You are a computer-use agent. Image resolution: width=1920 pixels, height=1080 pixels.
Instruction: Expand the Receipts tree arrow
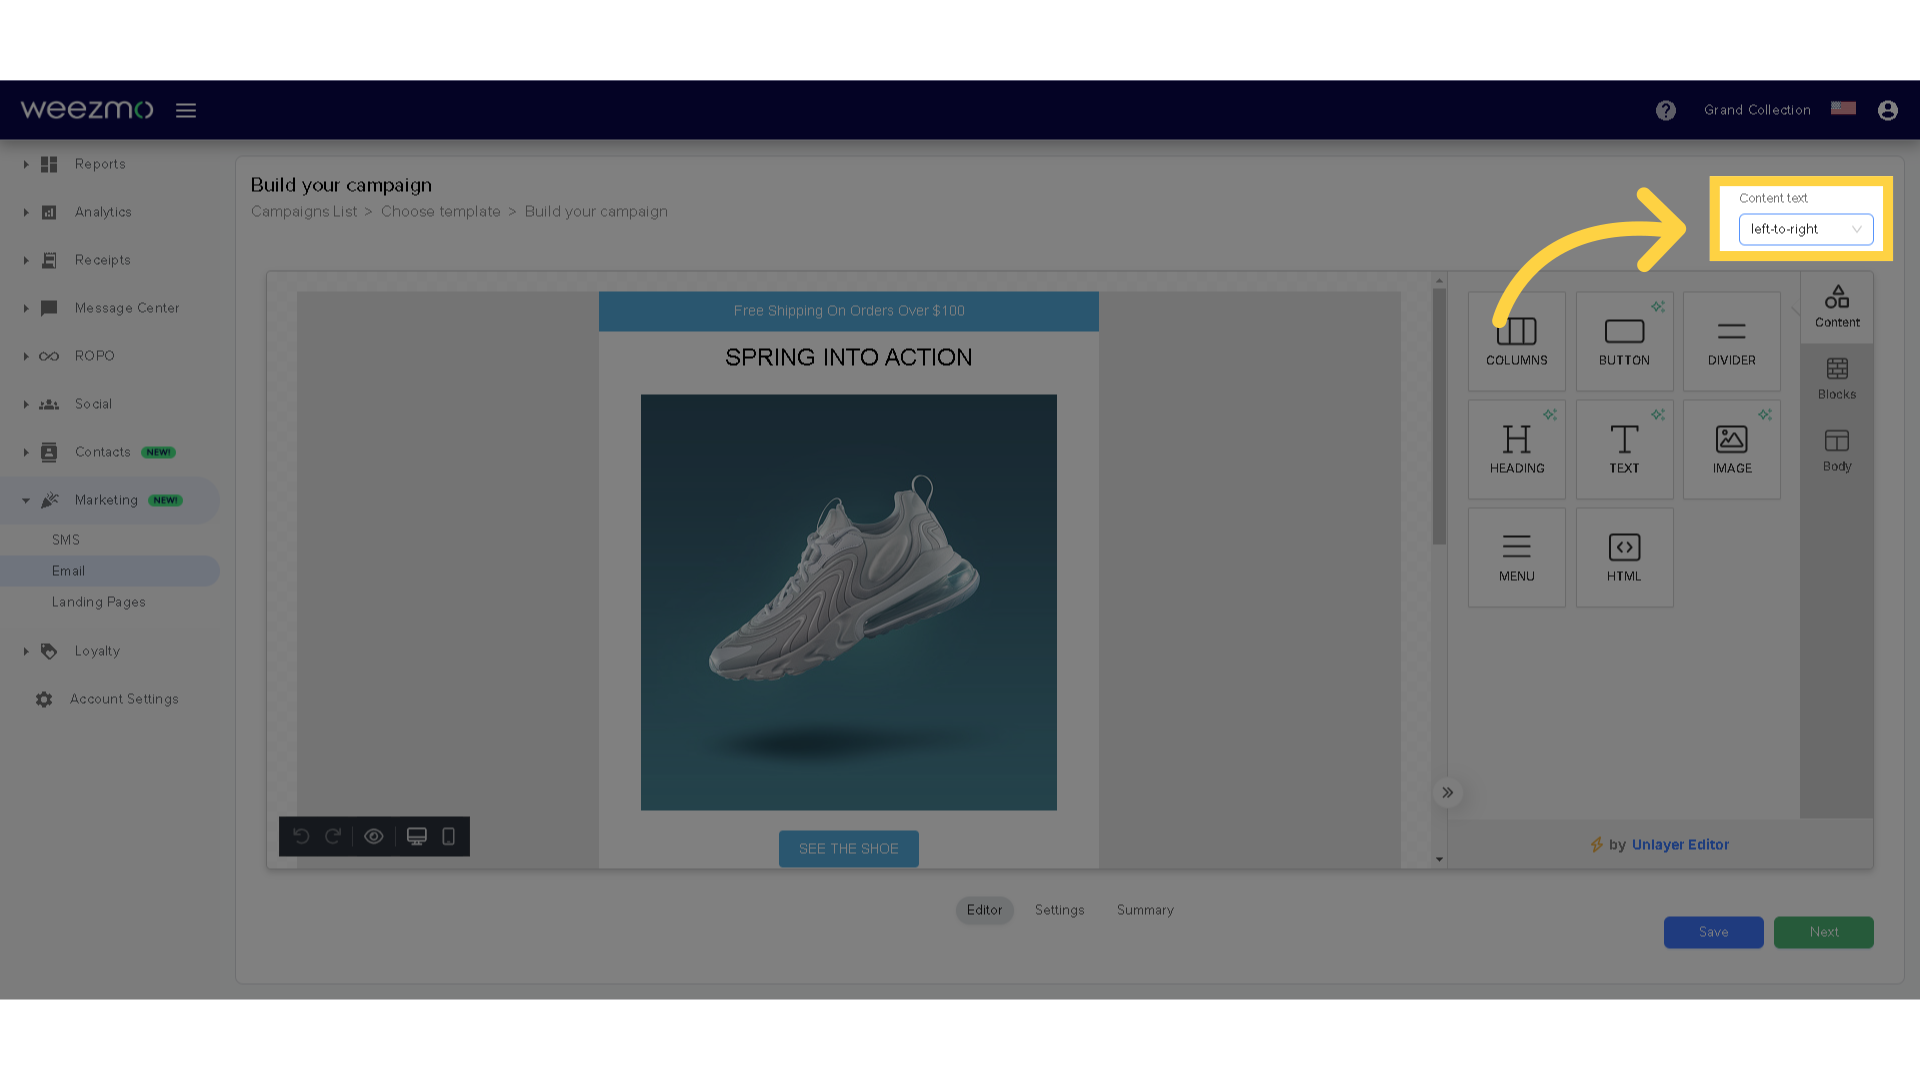(26, 260)
